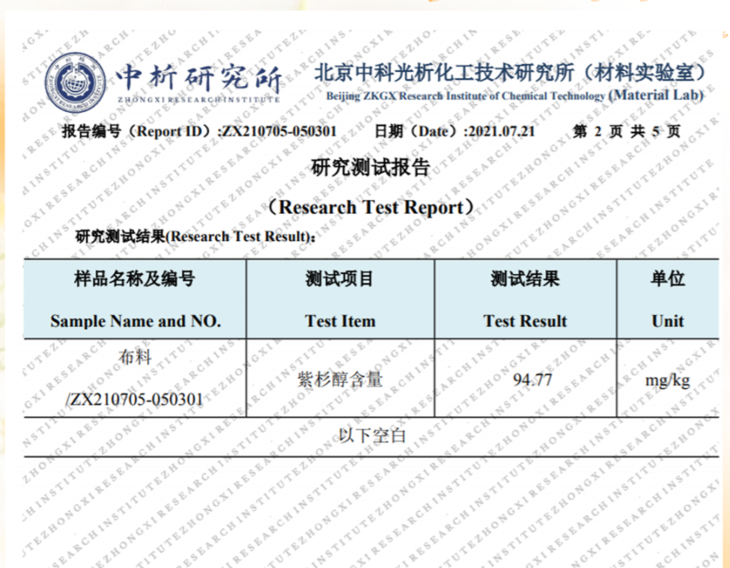Click the Test Result column header
The height and width of the screenshot is (568, 730).
[525, 300]
